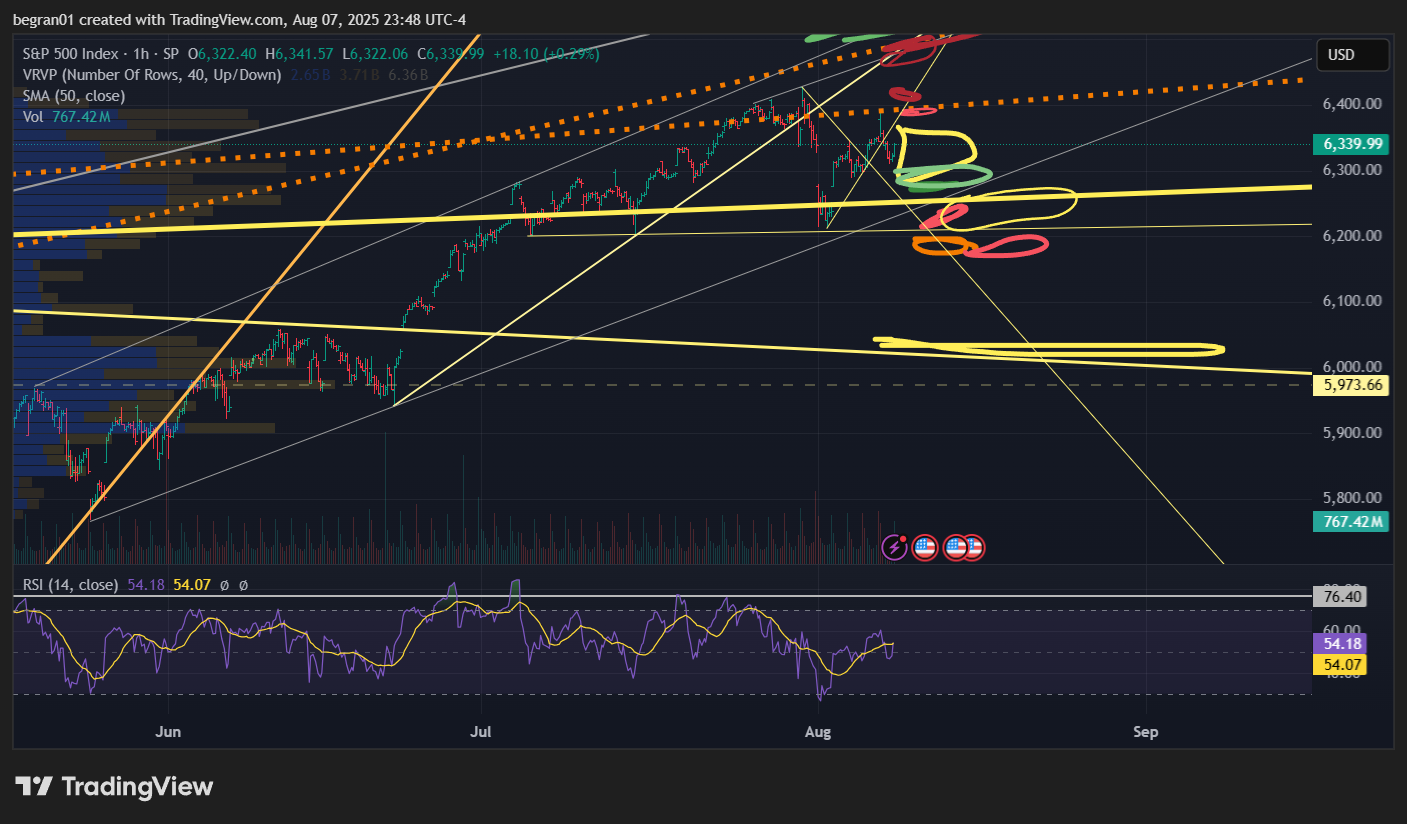
Task: Click the RSI (14, close) legend label
Action: 70,585
